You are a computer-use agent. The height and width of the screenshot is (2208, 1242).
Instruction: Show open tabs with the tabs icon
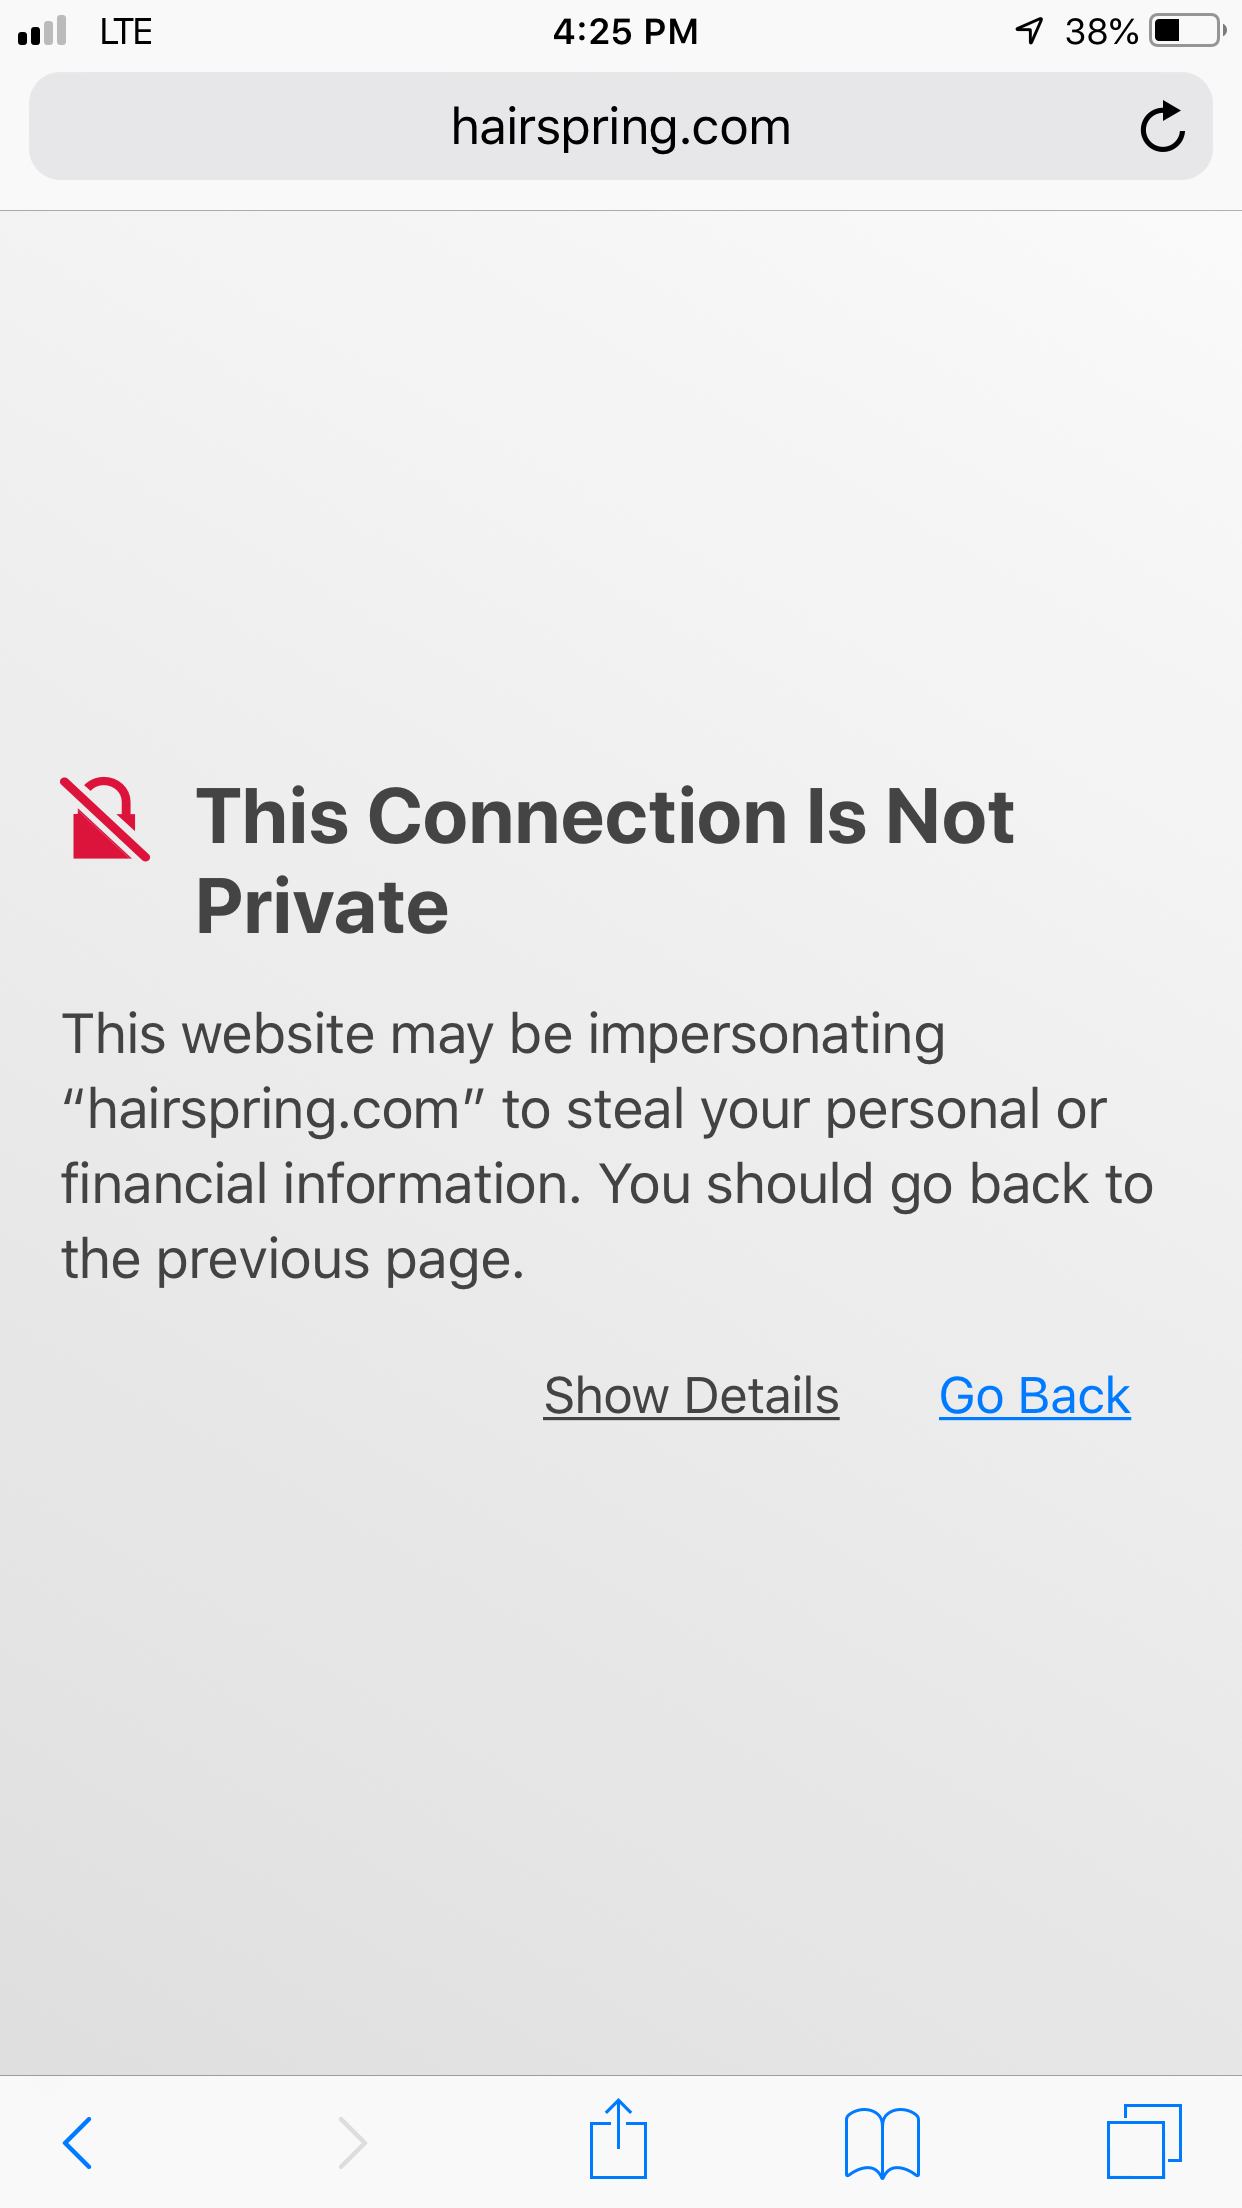[1144, 2141]
